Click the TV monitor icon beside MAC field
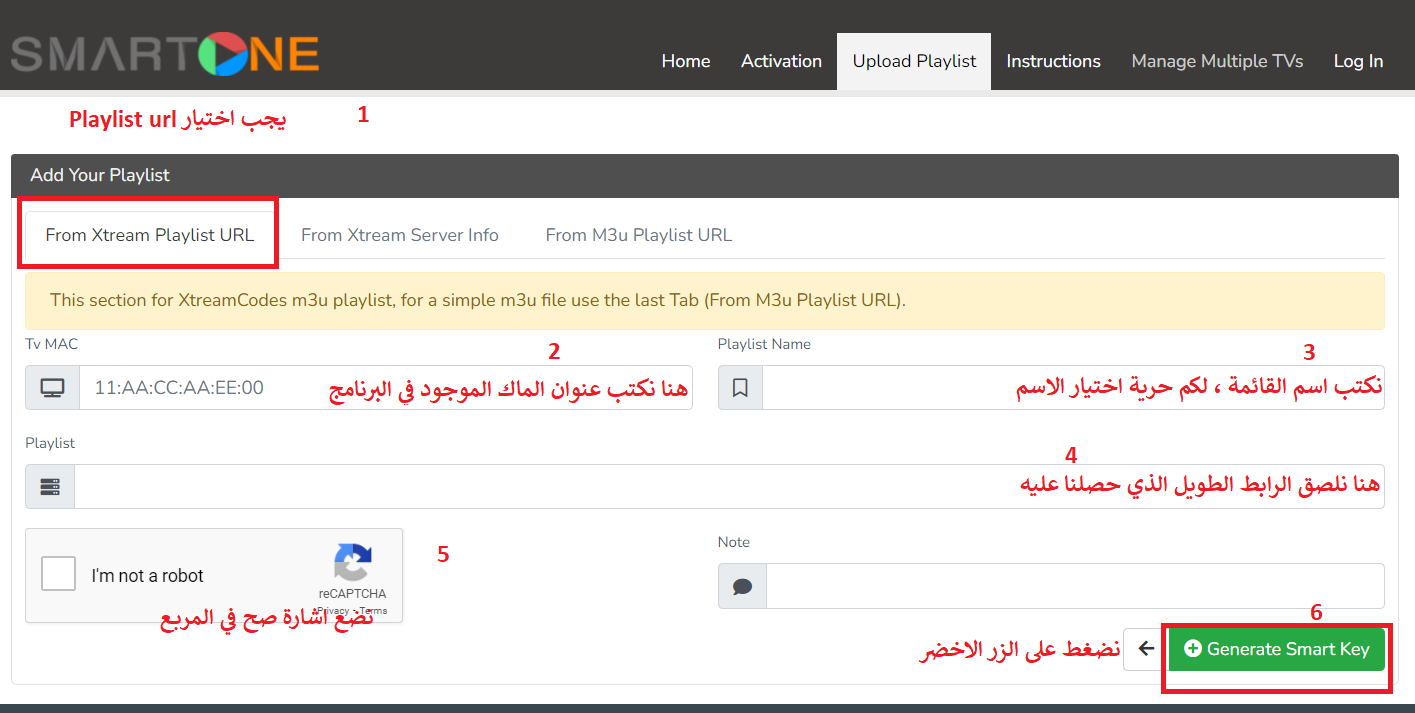 pyautogui.click(x=52, y=388)
